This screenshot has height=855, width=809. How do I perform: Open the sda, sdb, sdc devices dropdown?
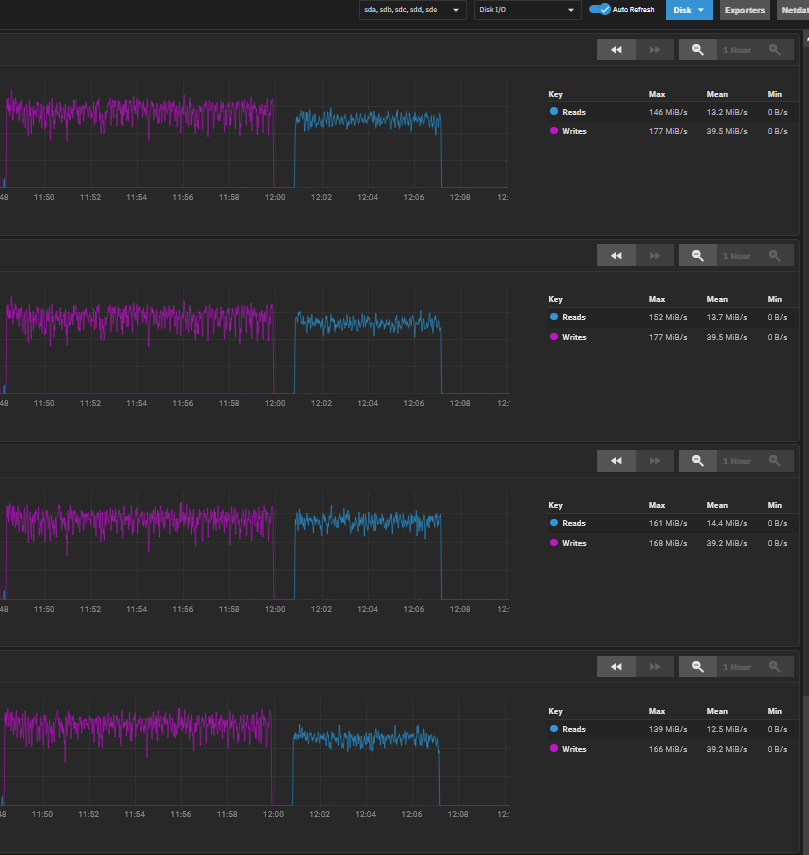(x=412, y=10)
